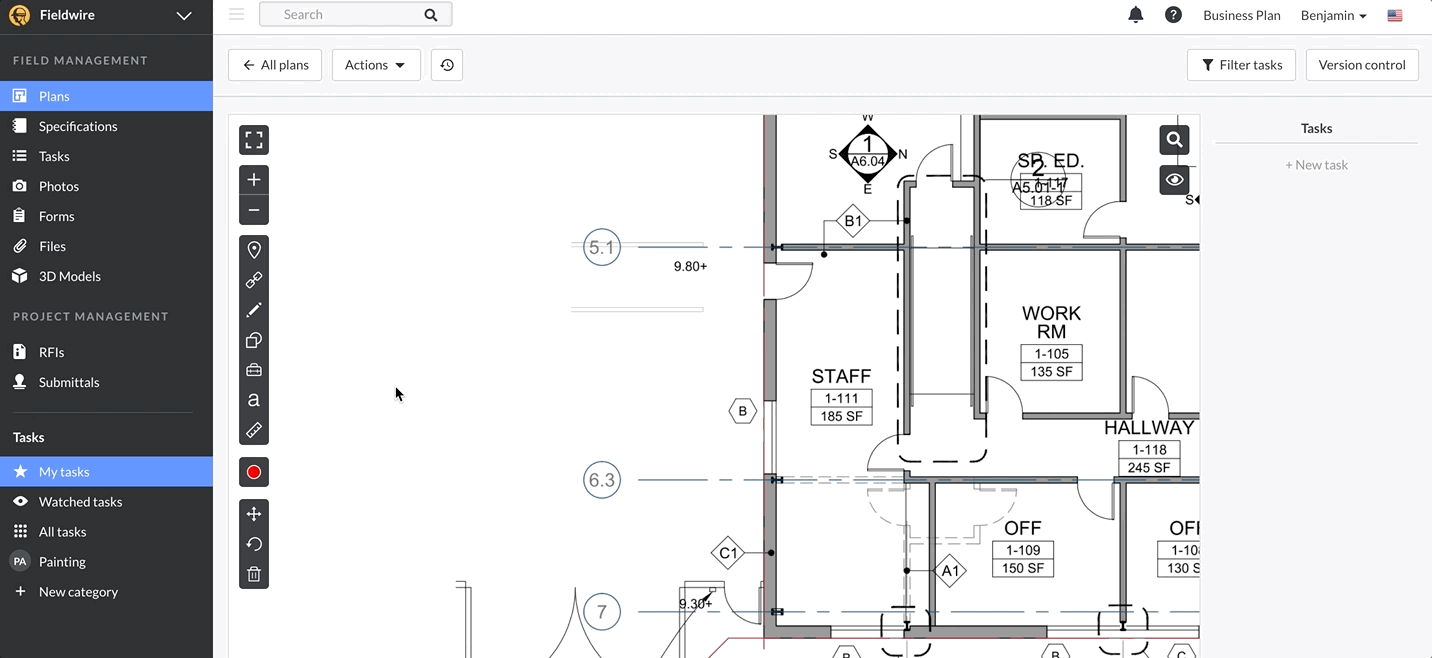Screen dimensions: 1432x658
Task: Open 3D Models in sidebar
Action: (106, 276)
